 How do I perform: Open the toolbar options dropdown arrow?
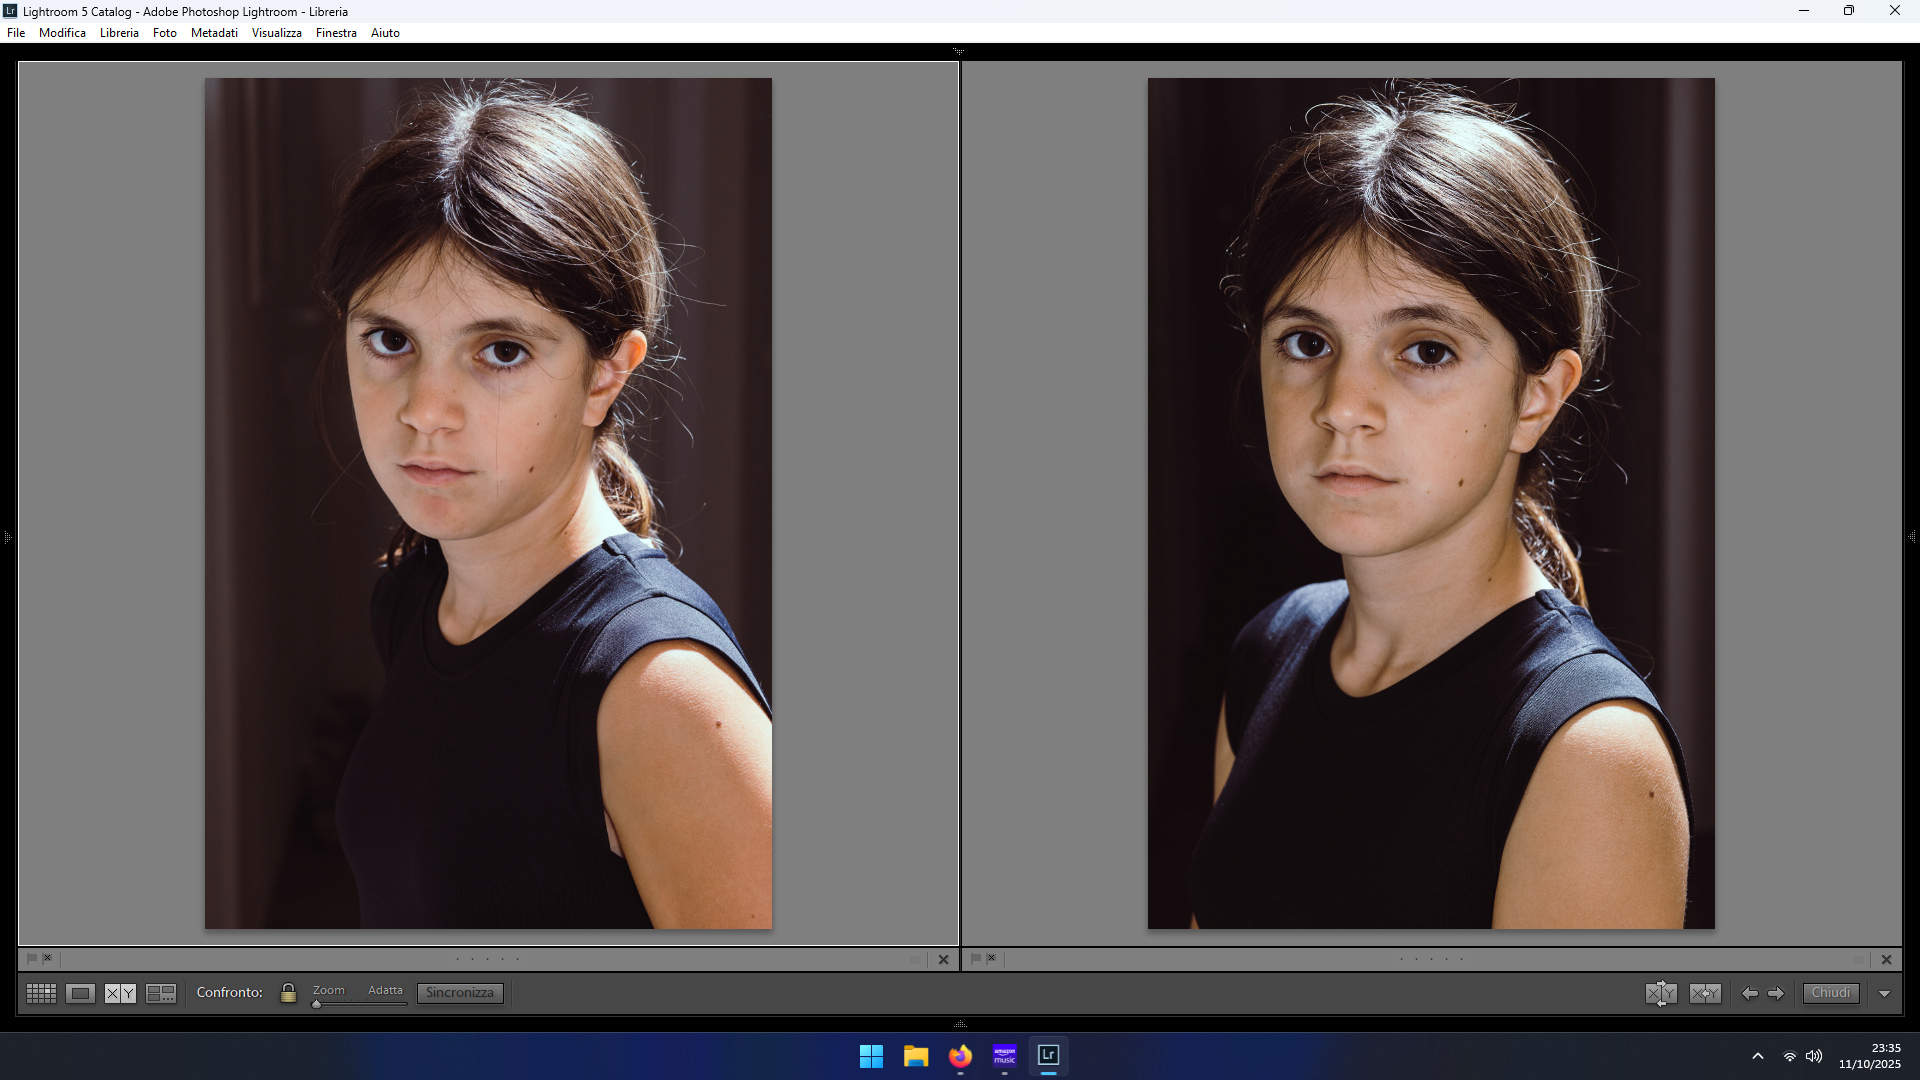tap(1884, 993)
